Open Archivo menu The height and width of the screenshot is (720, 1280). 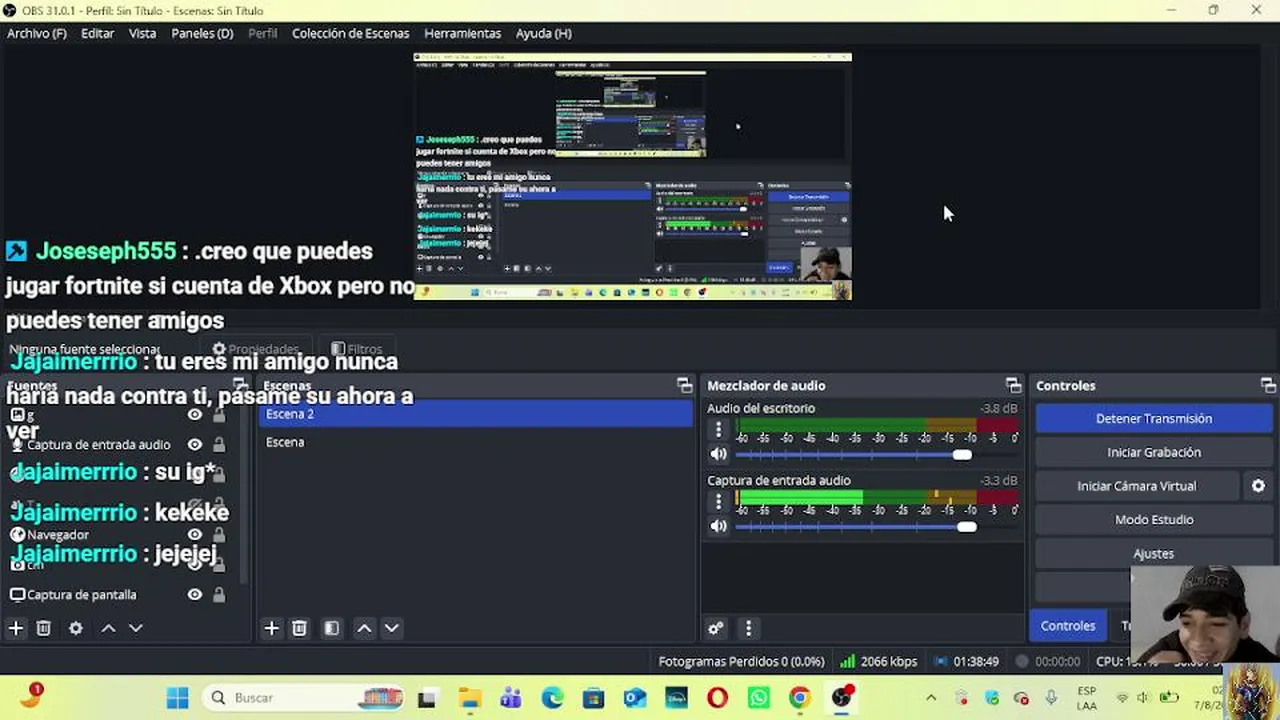(37, 33)
